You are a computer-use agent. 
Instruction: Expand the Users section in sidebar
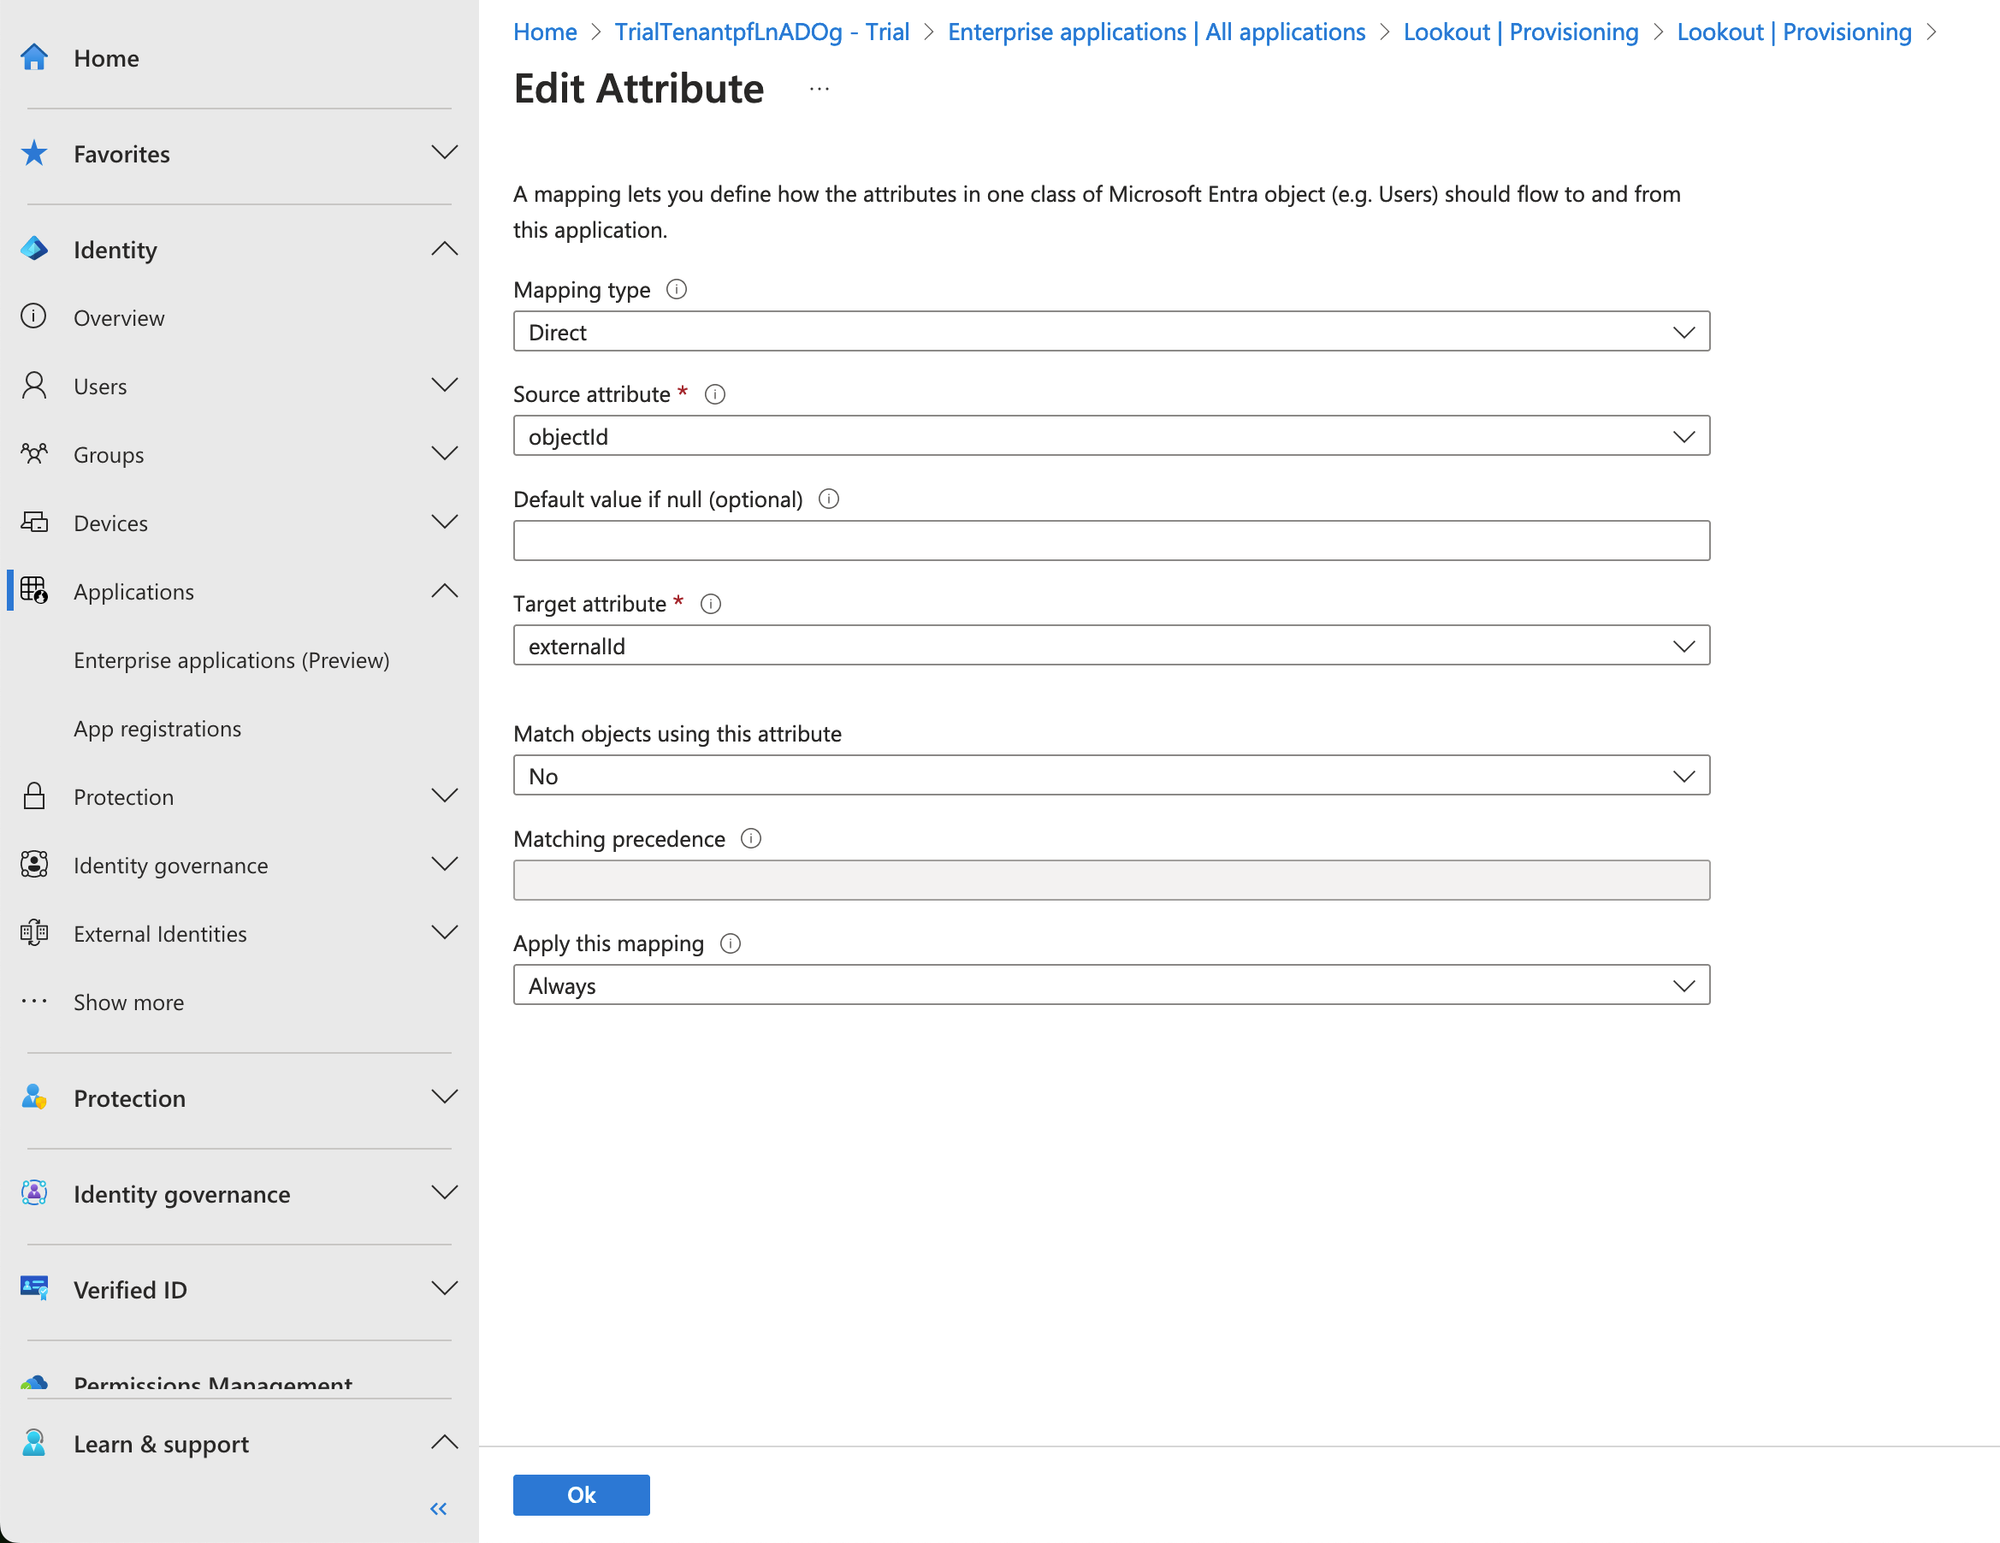coord(444,385)
